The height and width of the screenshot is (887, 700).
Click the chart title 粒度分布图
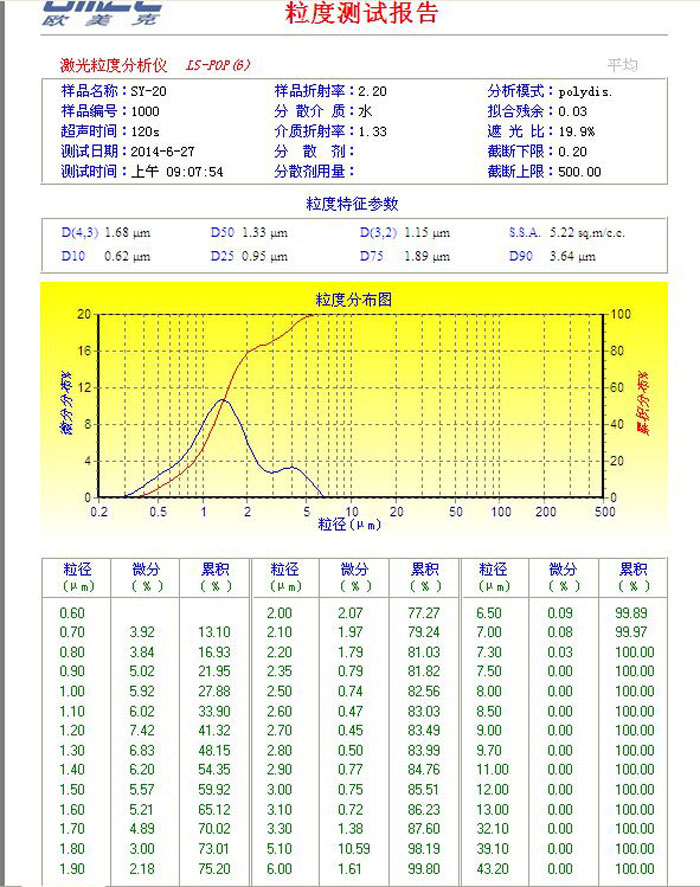pos(354,299)
